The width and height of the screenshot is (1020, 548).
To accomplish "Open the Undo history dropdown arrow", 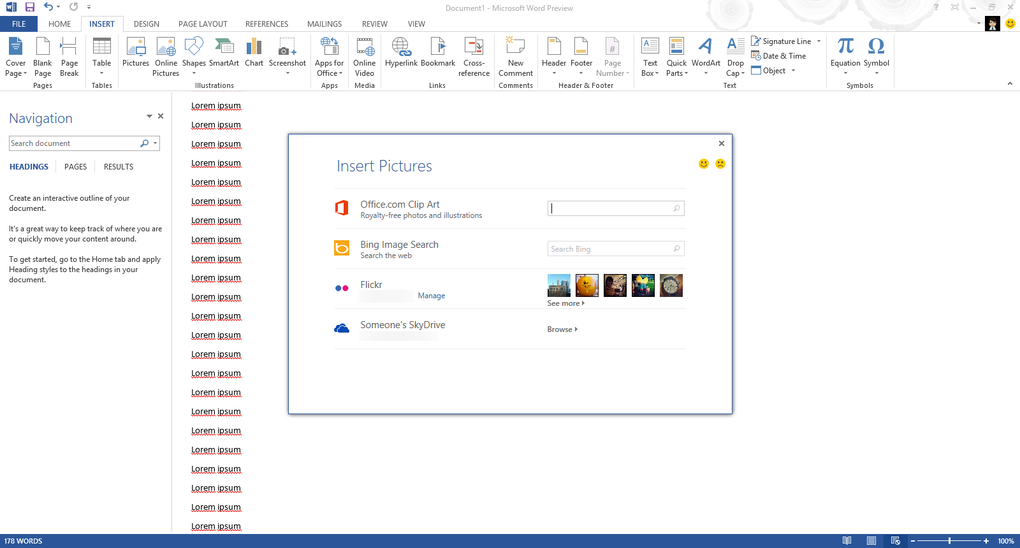I will click(x=59, y=7).
